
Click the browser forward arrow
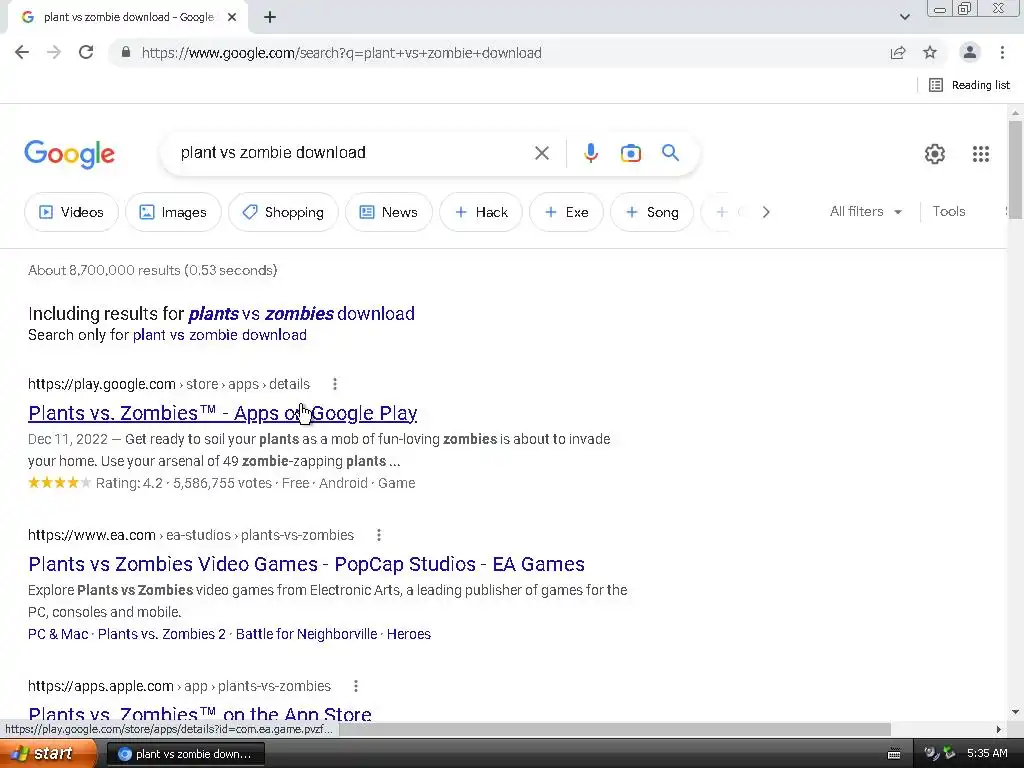54,52
